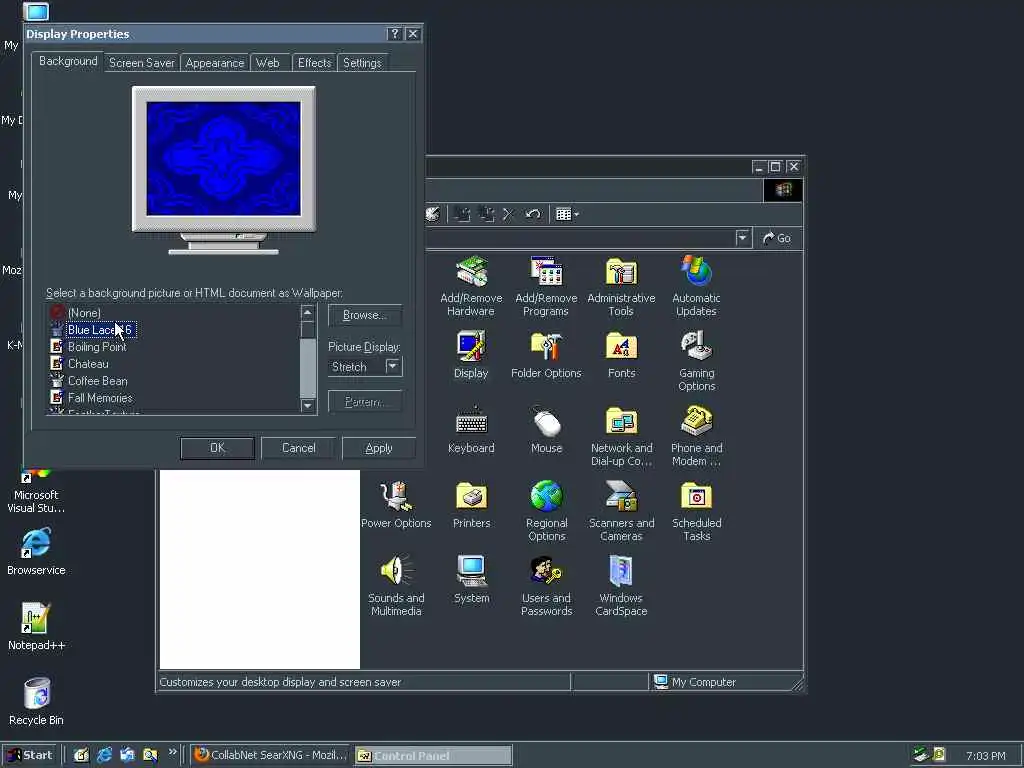Open the Views toolbar dropdown

pos(567,214)
